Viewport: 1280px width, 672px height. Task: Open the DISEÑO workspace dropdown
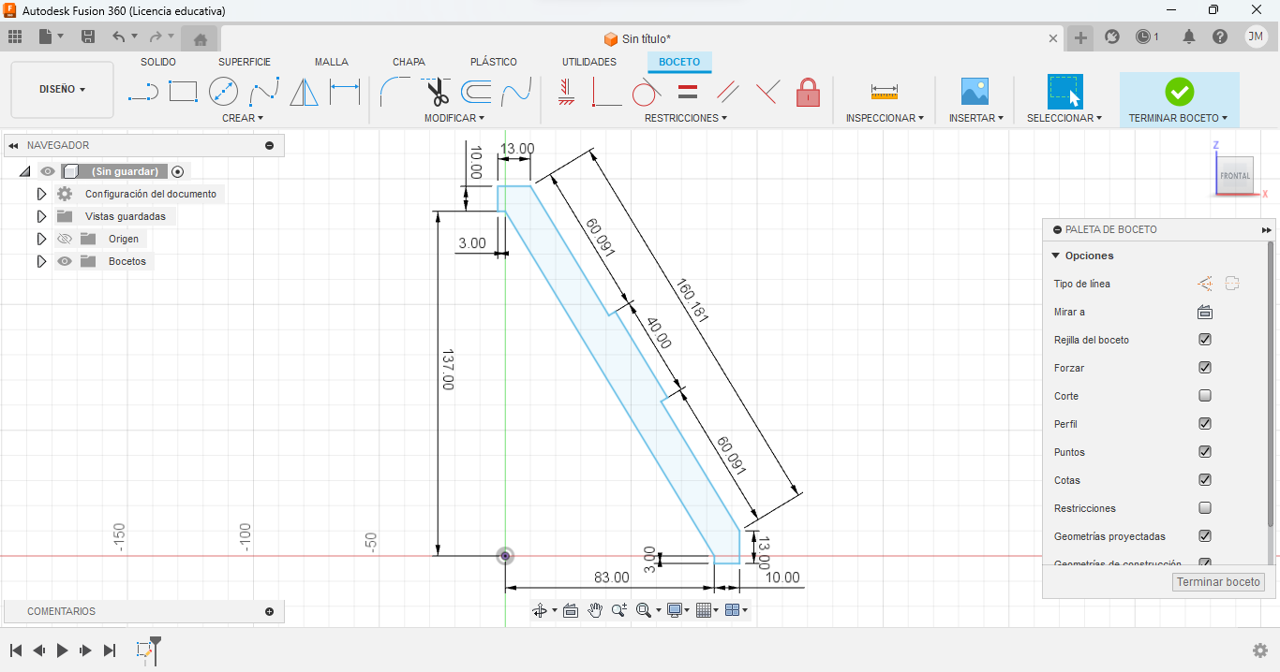(62, 89)
